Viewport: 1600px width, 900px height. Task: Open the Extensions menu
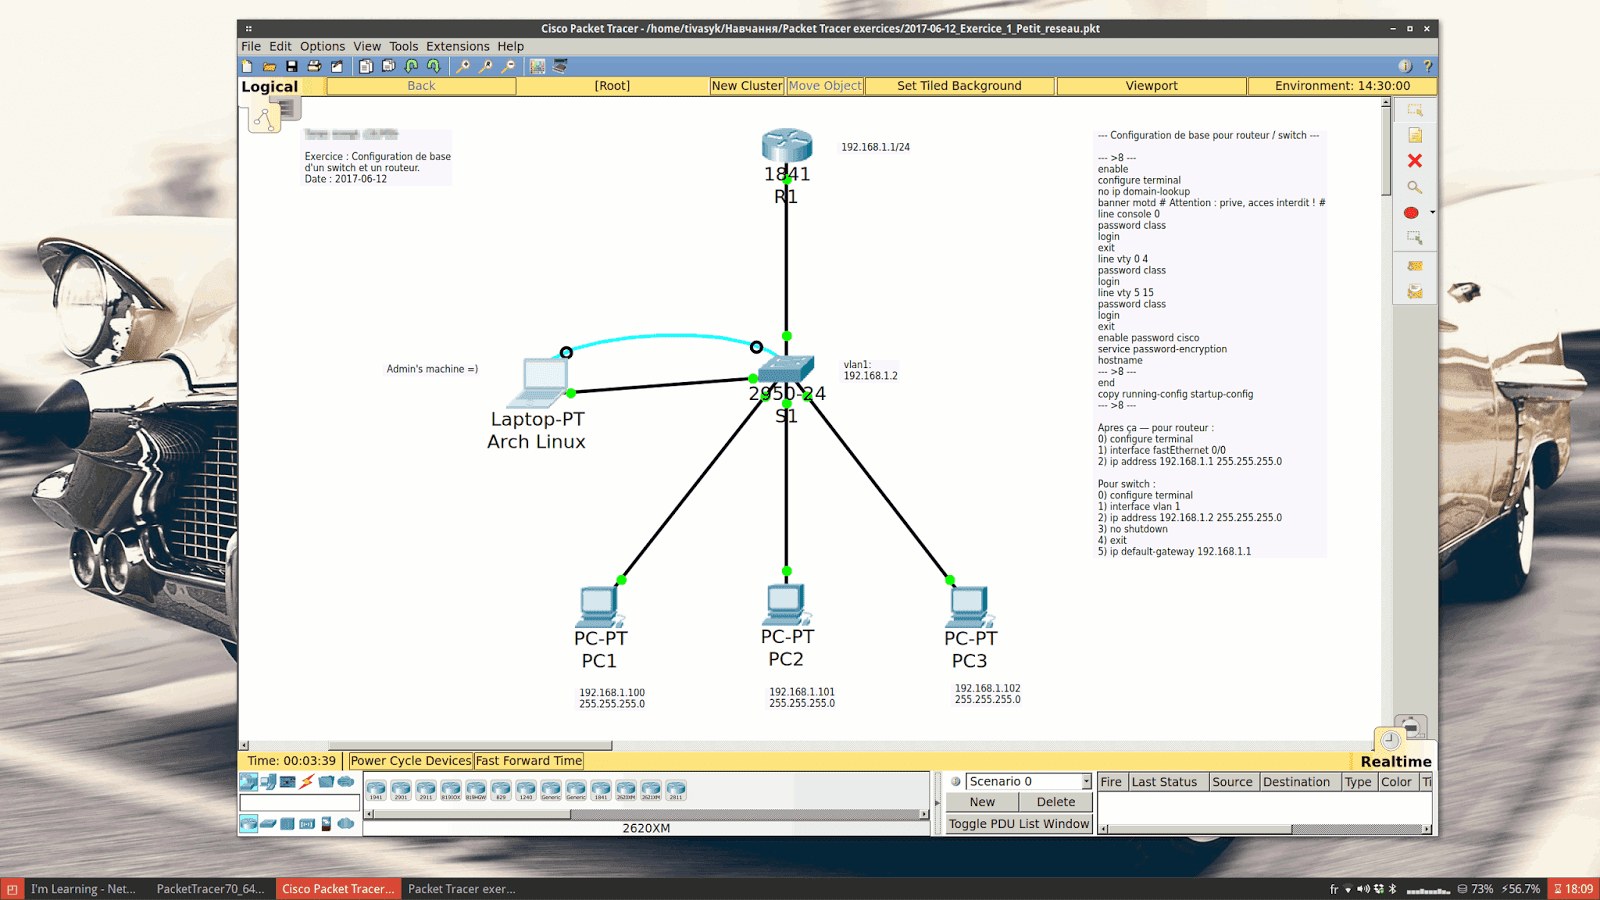click(x=458, y=46)
